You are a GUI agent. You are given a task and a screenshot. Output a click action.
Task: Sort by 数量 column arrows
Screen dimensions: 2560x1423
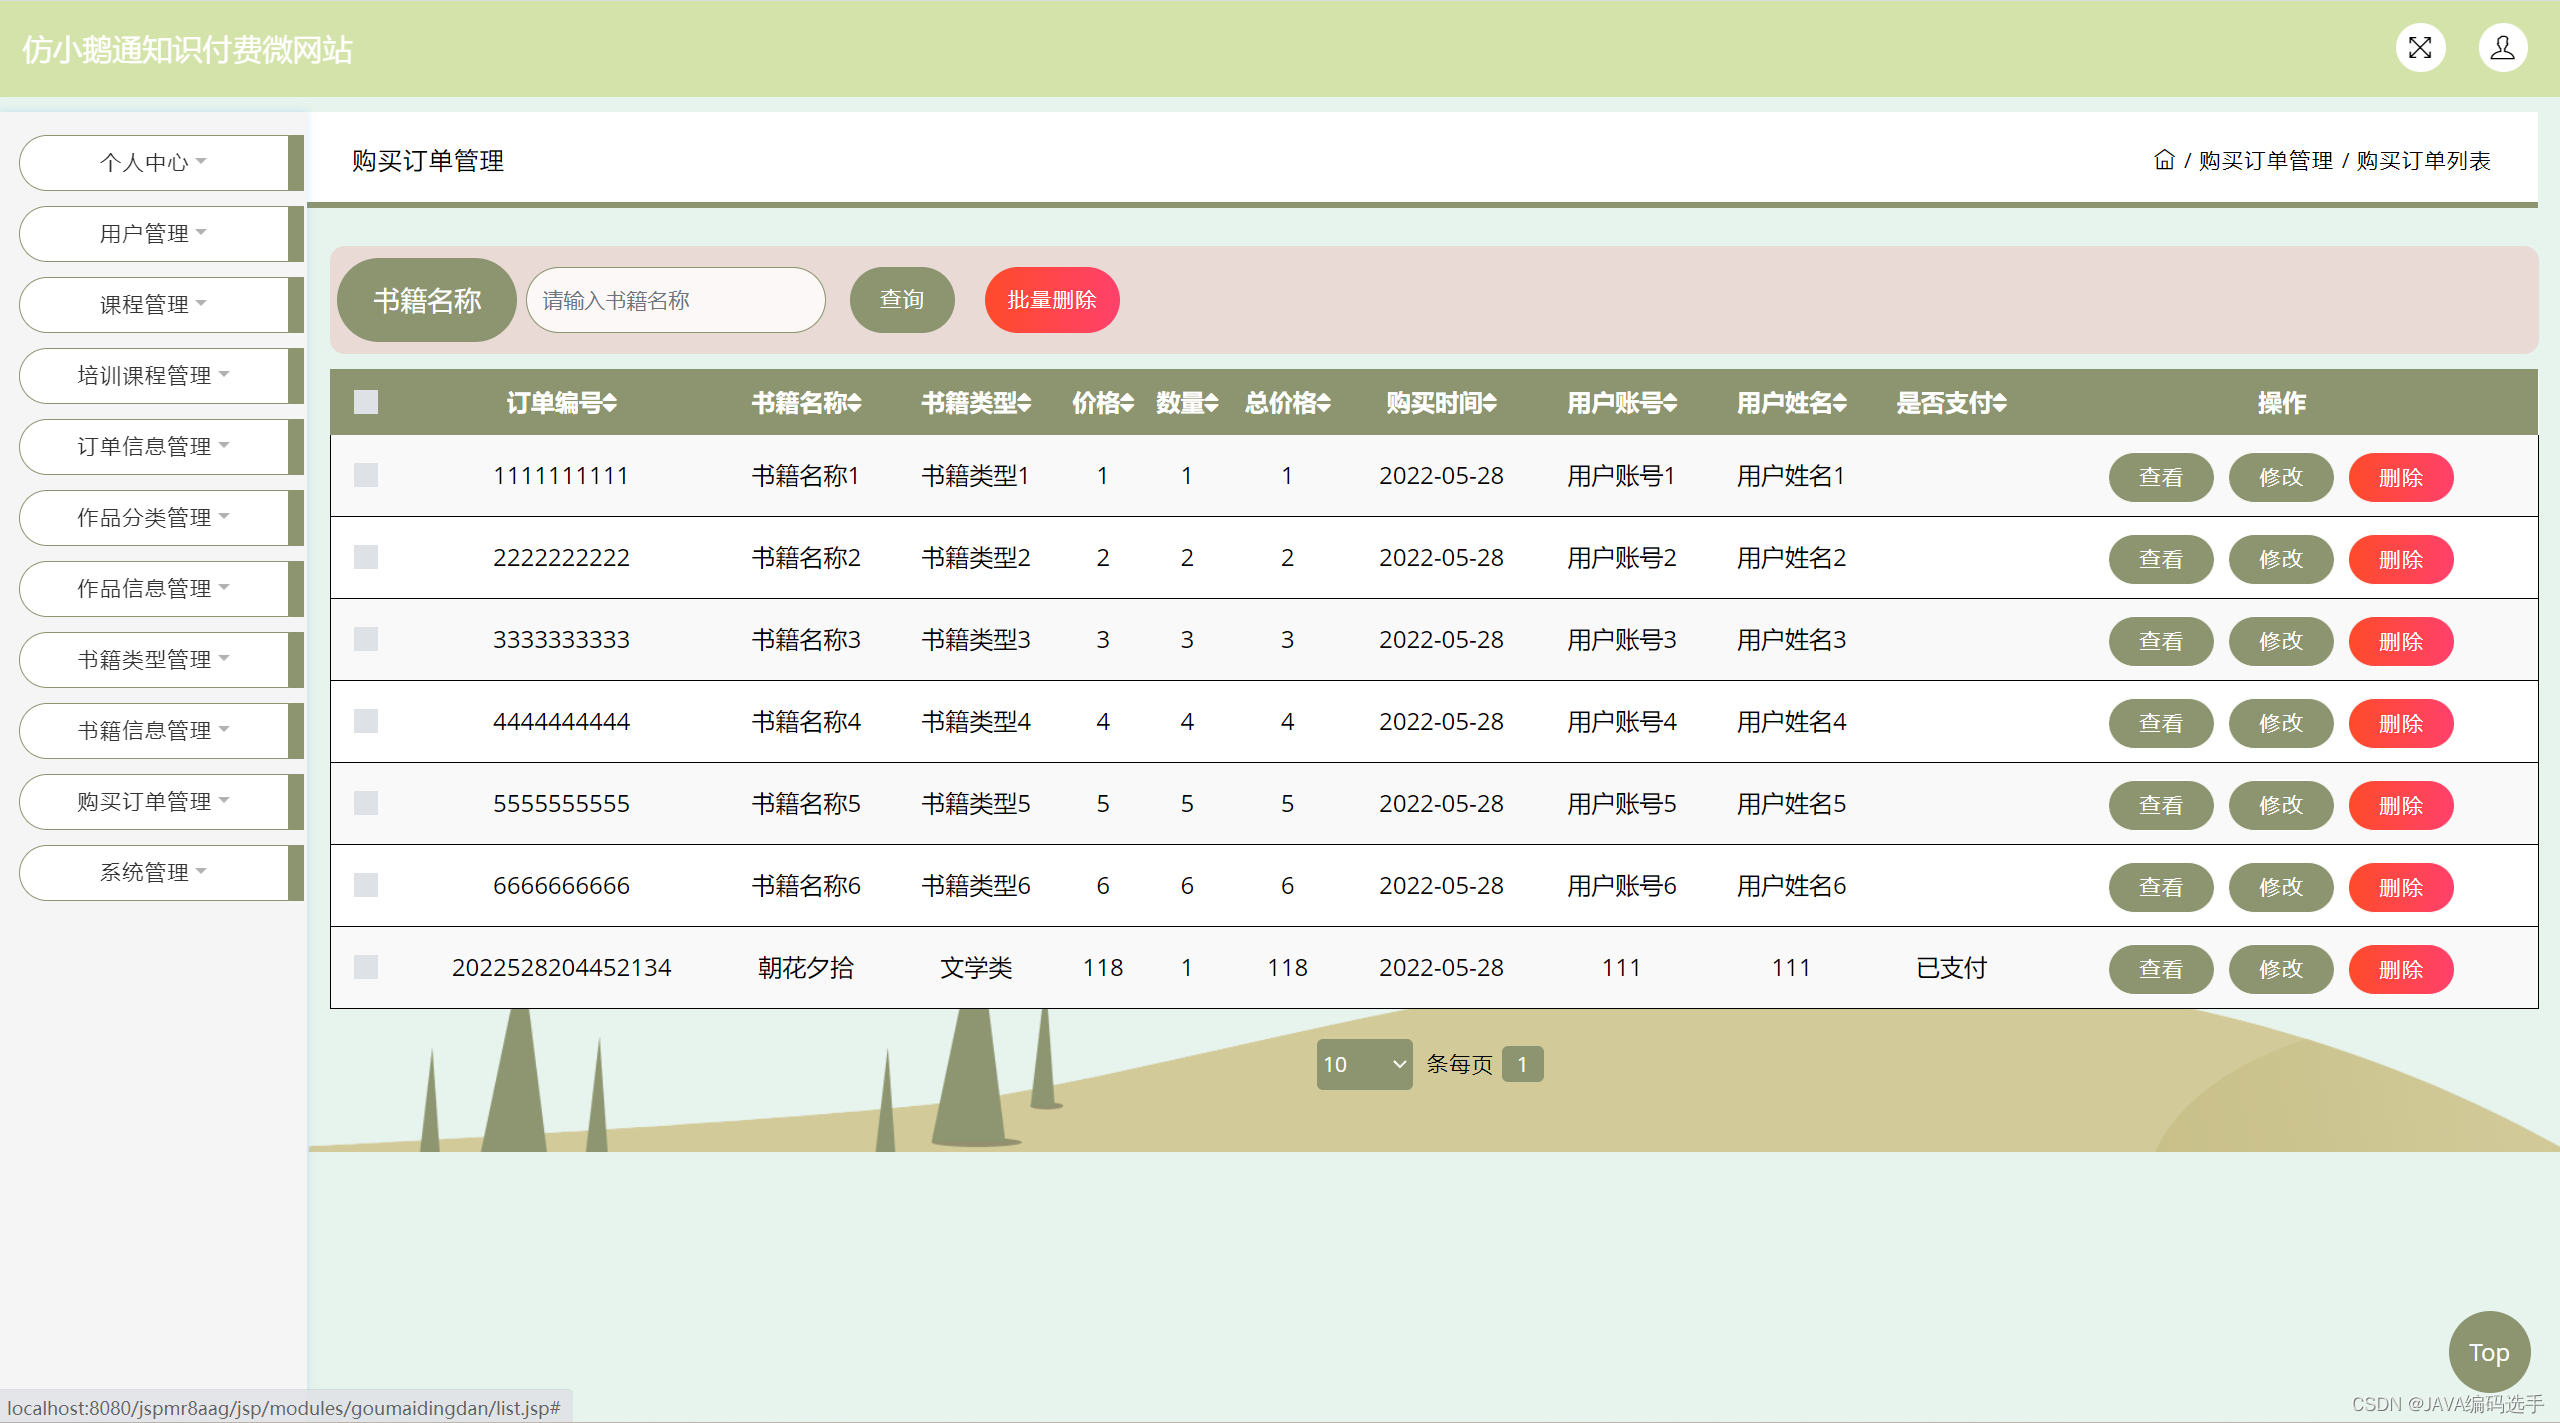tap(1211, 403)
